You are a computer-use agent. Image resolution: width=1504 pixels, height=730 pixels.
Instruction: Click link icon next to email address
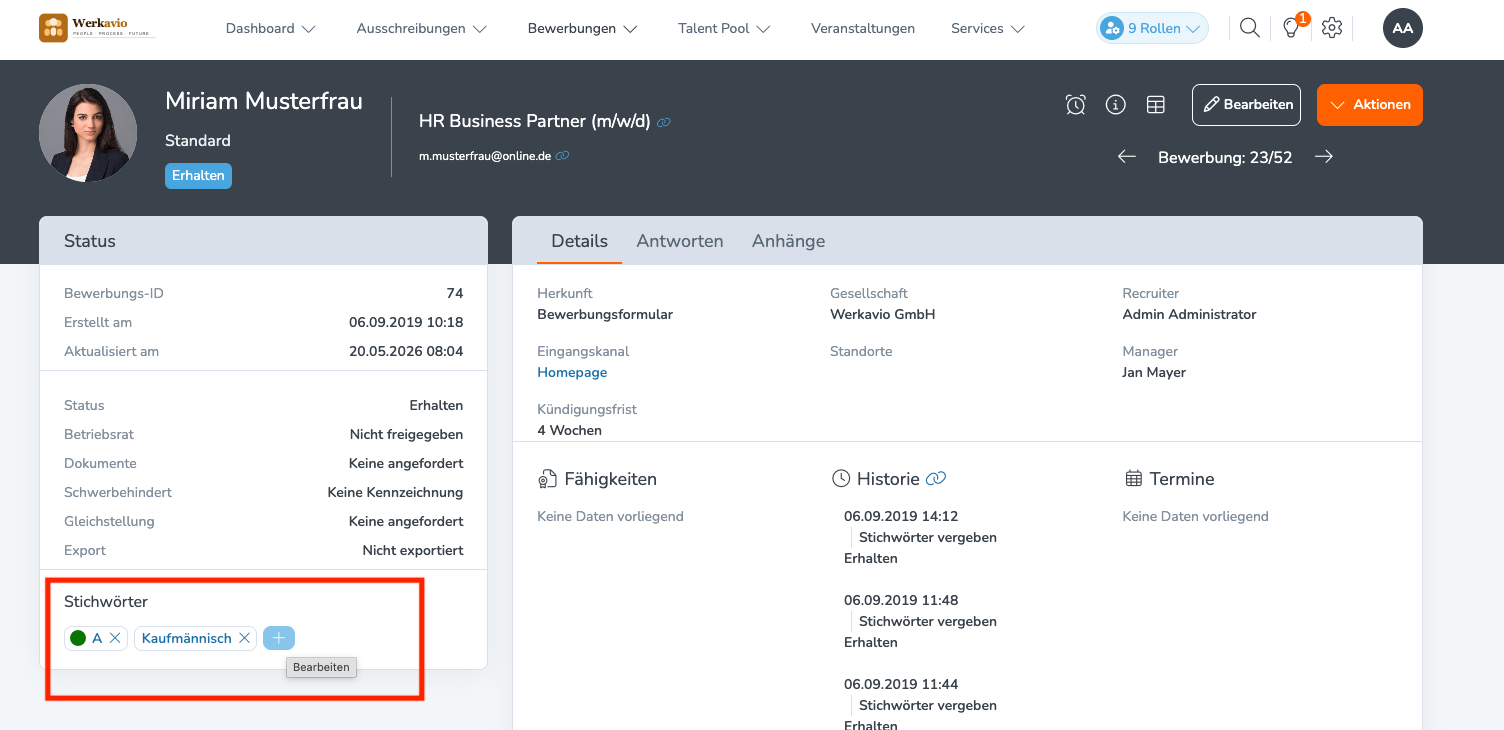pos(562,156)
